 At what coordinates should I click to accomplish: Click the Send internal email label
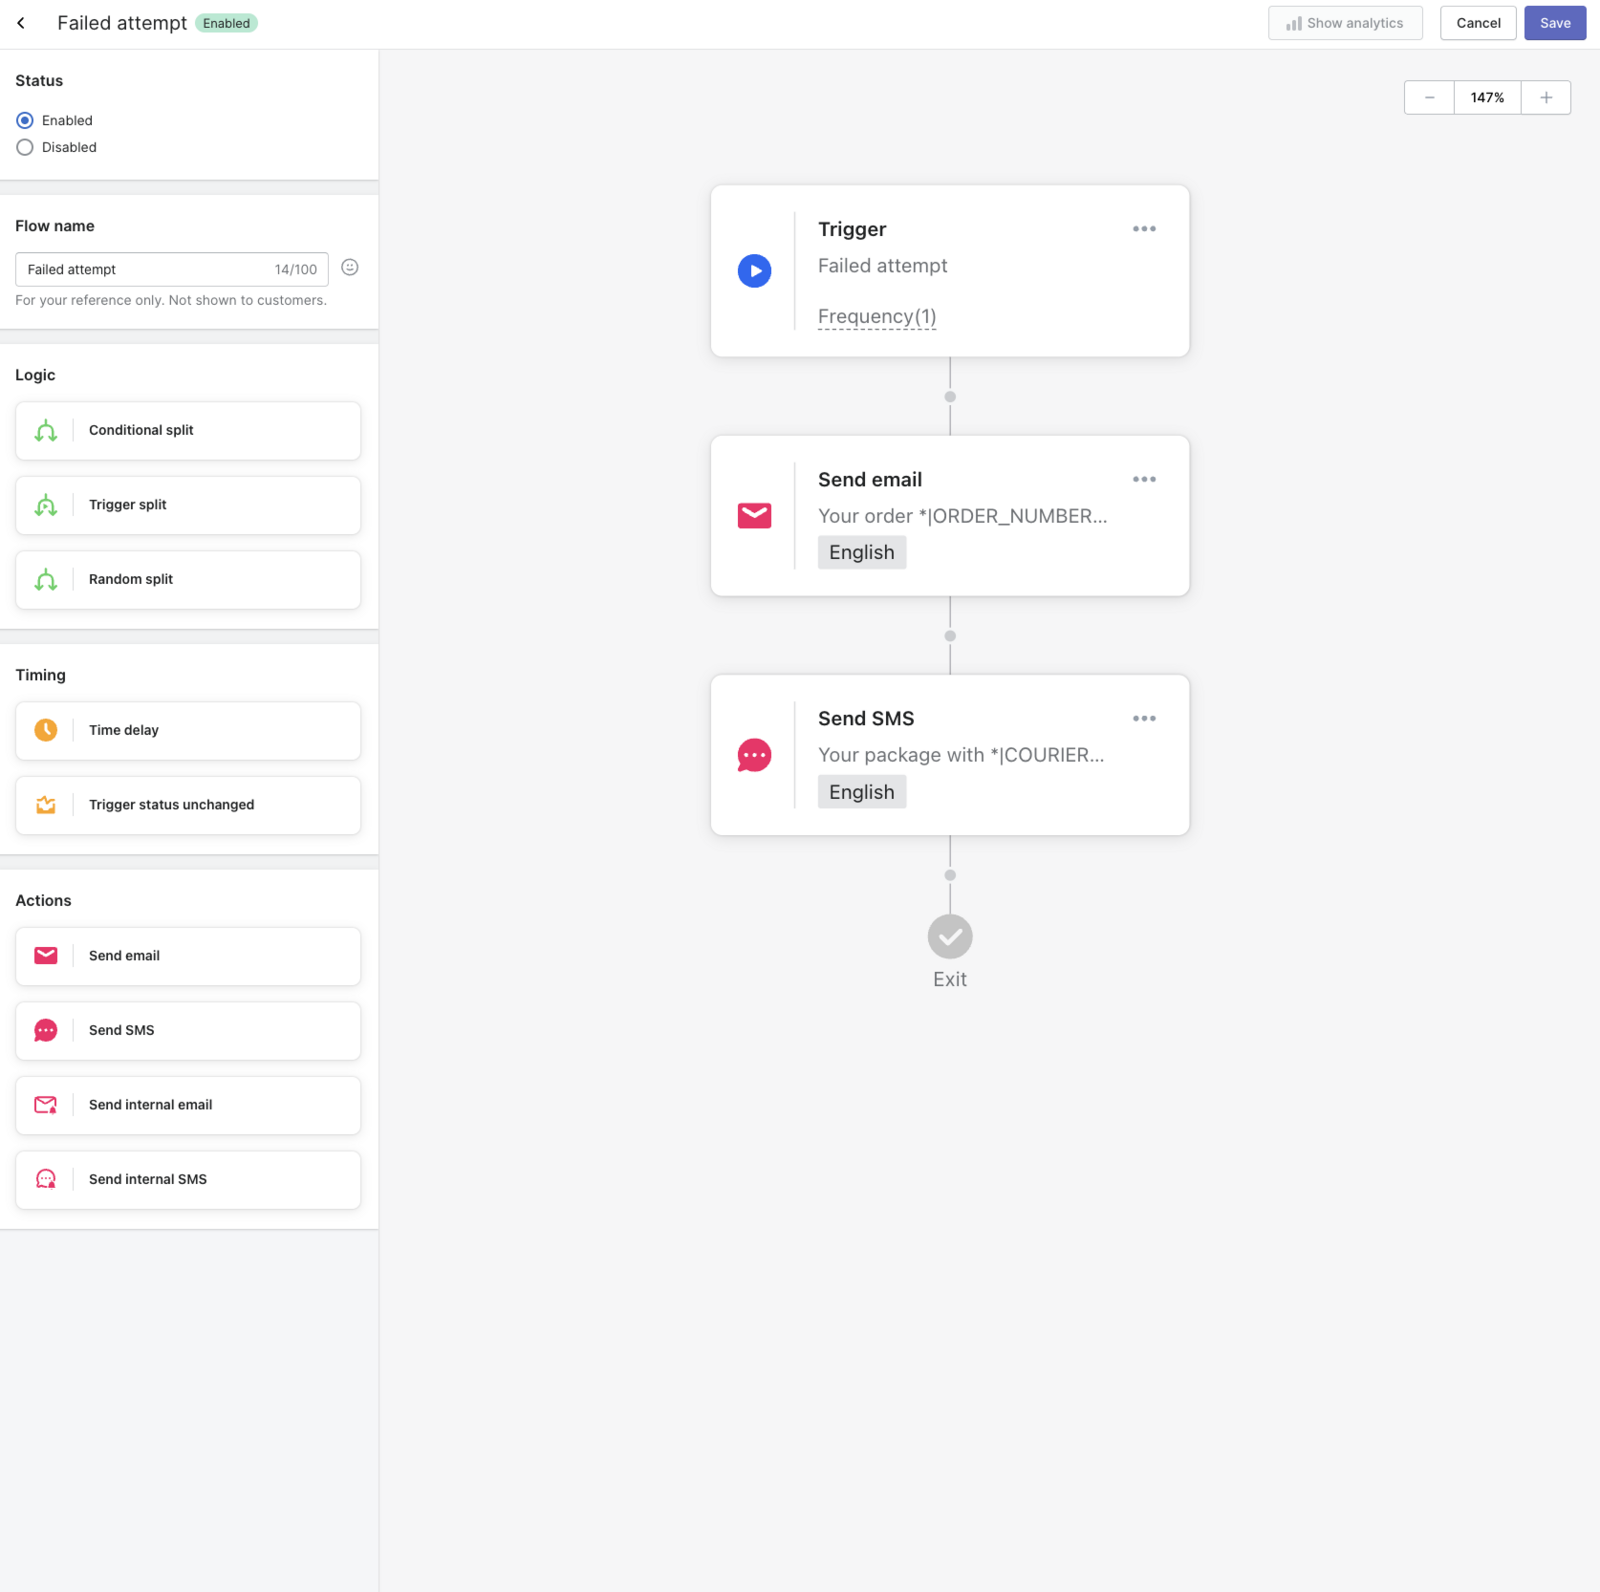click(151, 1105)
